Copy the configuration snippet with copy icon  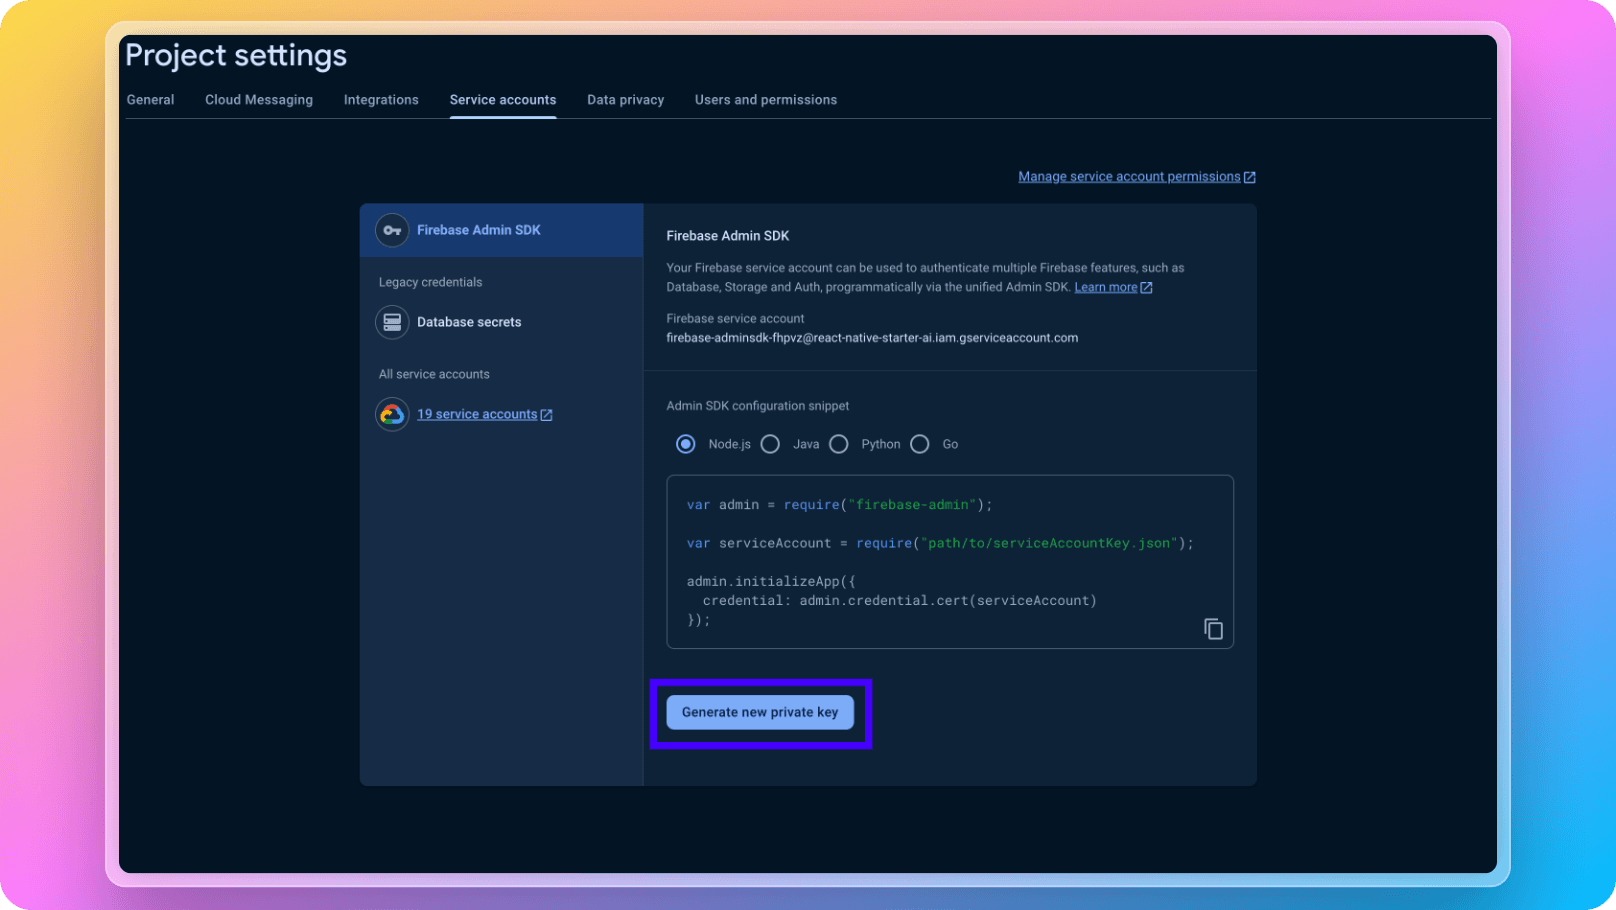1213,629
